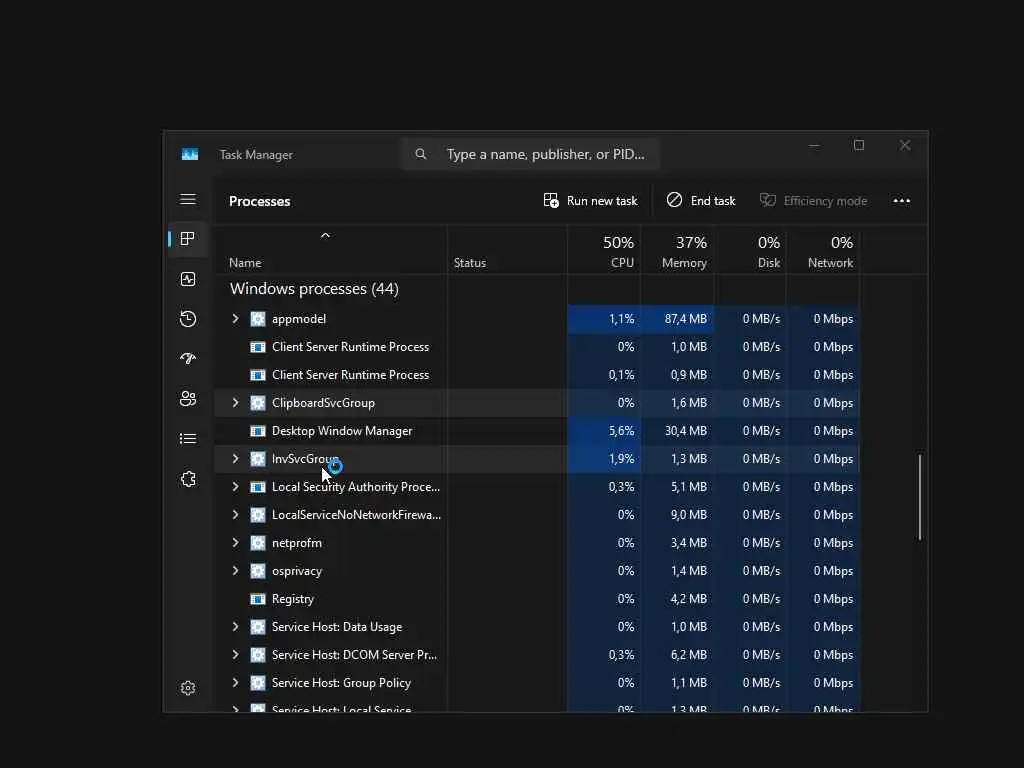Viewport: 1024px width, 768px height.
Task: Click the Processes page heading
Action: 259,201
